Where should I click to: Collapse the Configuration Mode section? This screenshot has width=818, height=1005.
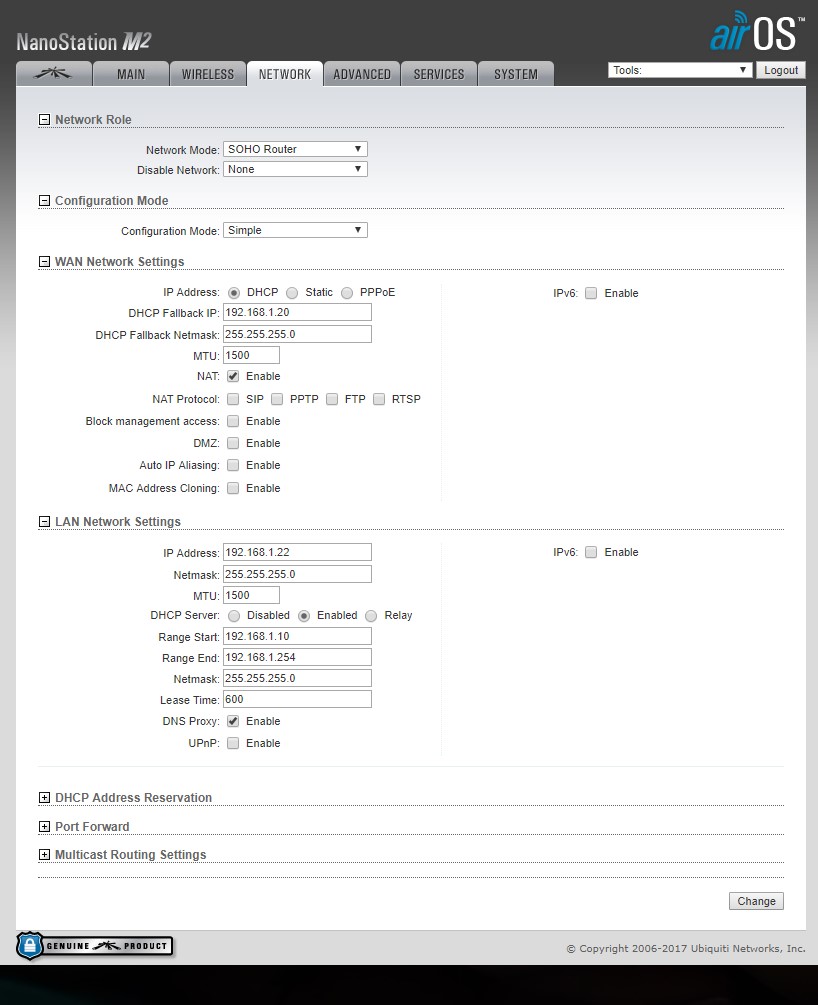click(44, 201)
